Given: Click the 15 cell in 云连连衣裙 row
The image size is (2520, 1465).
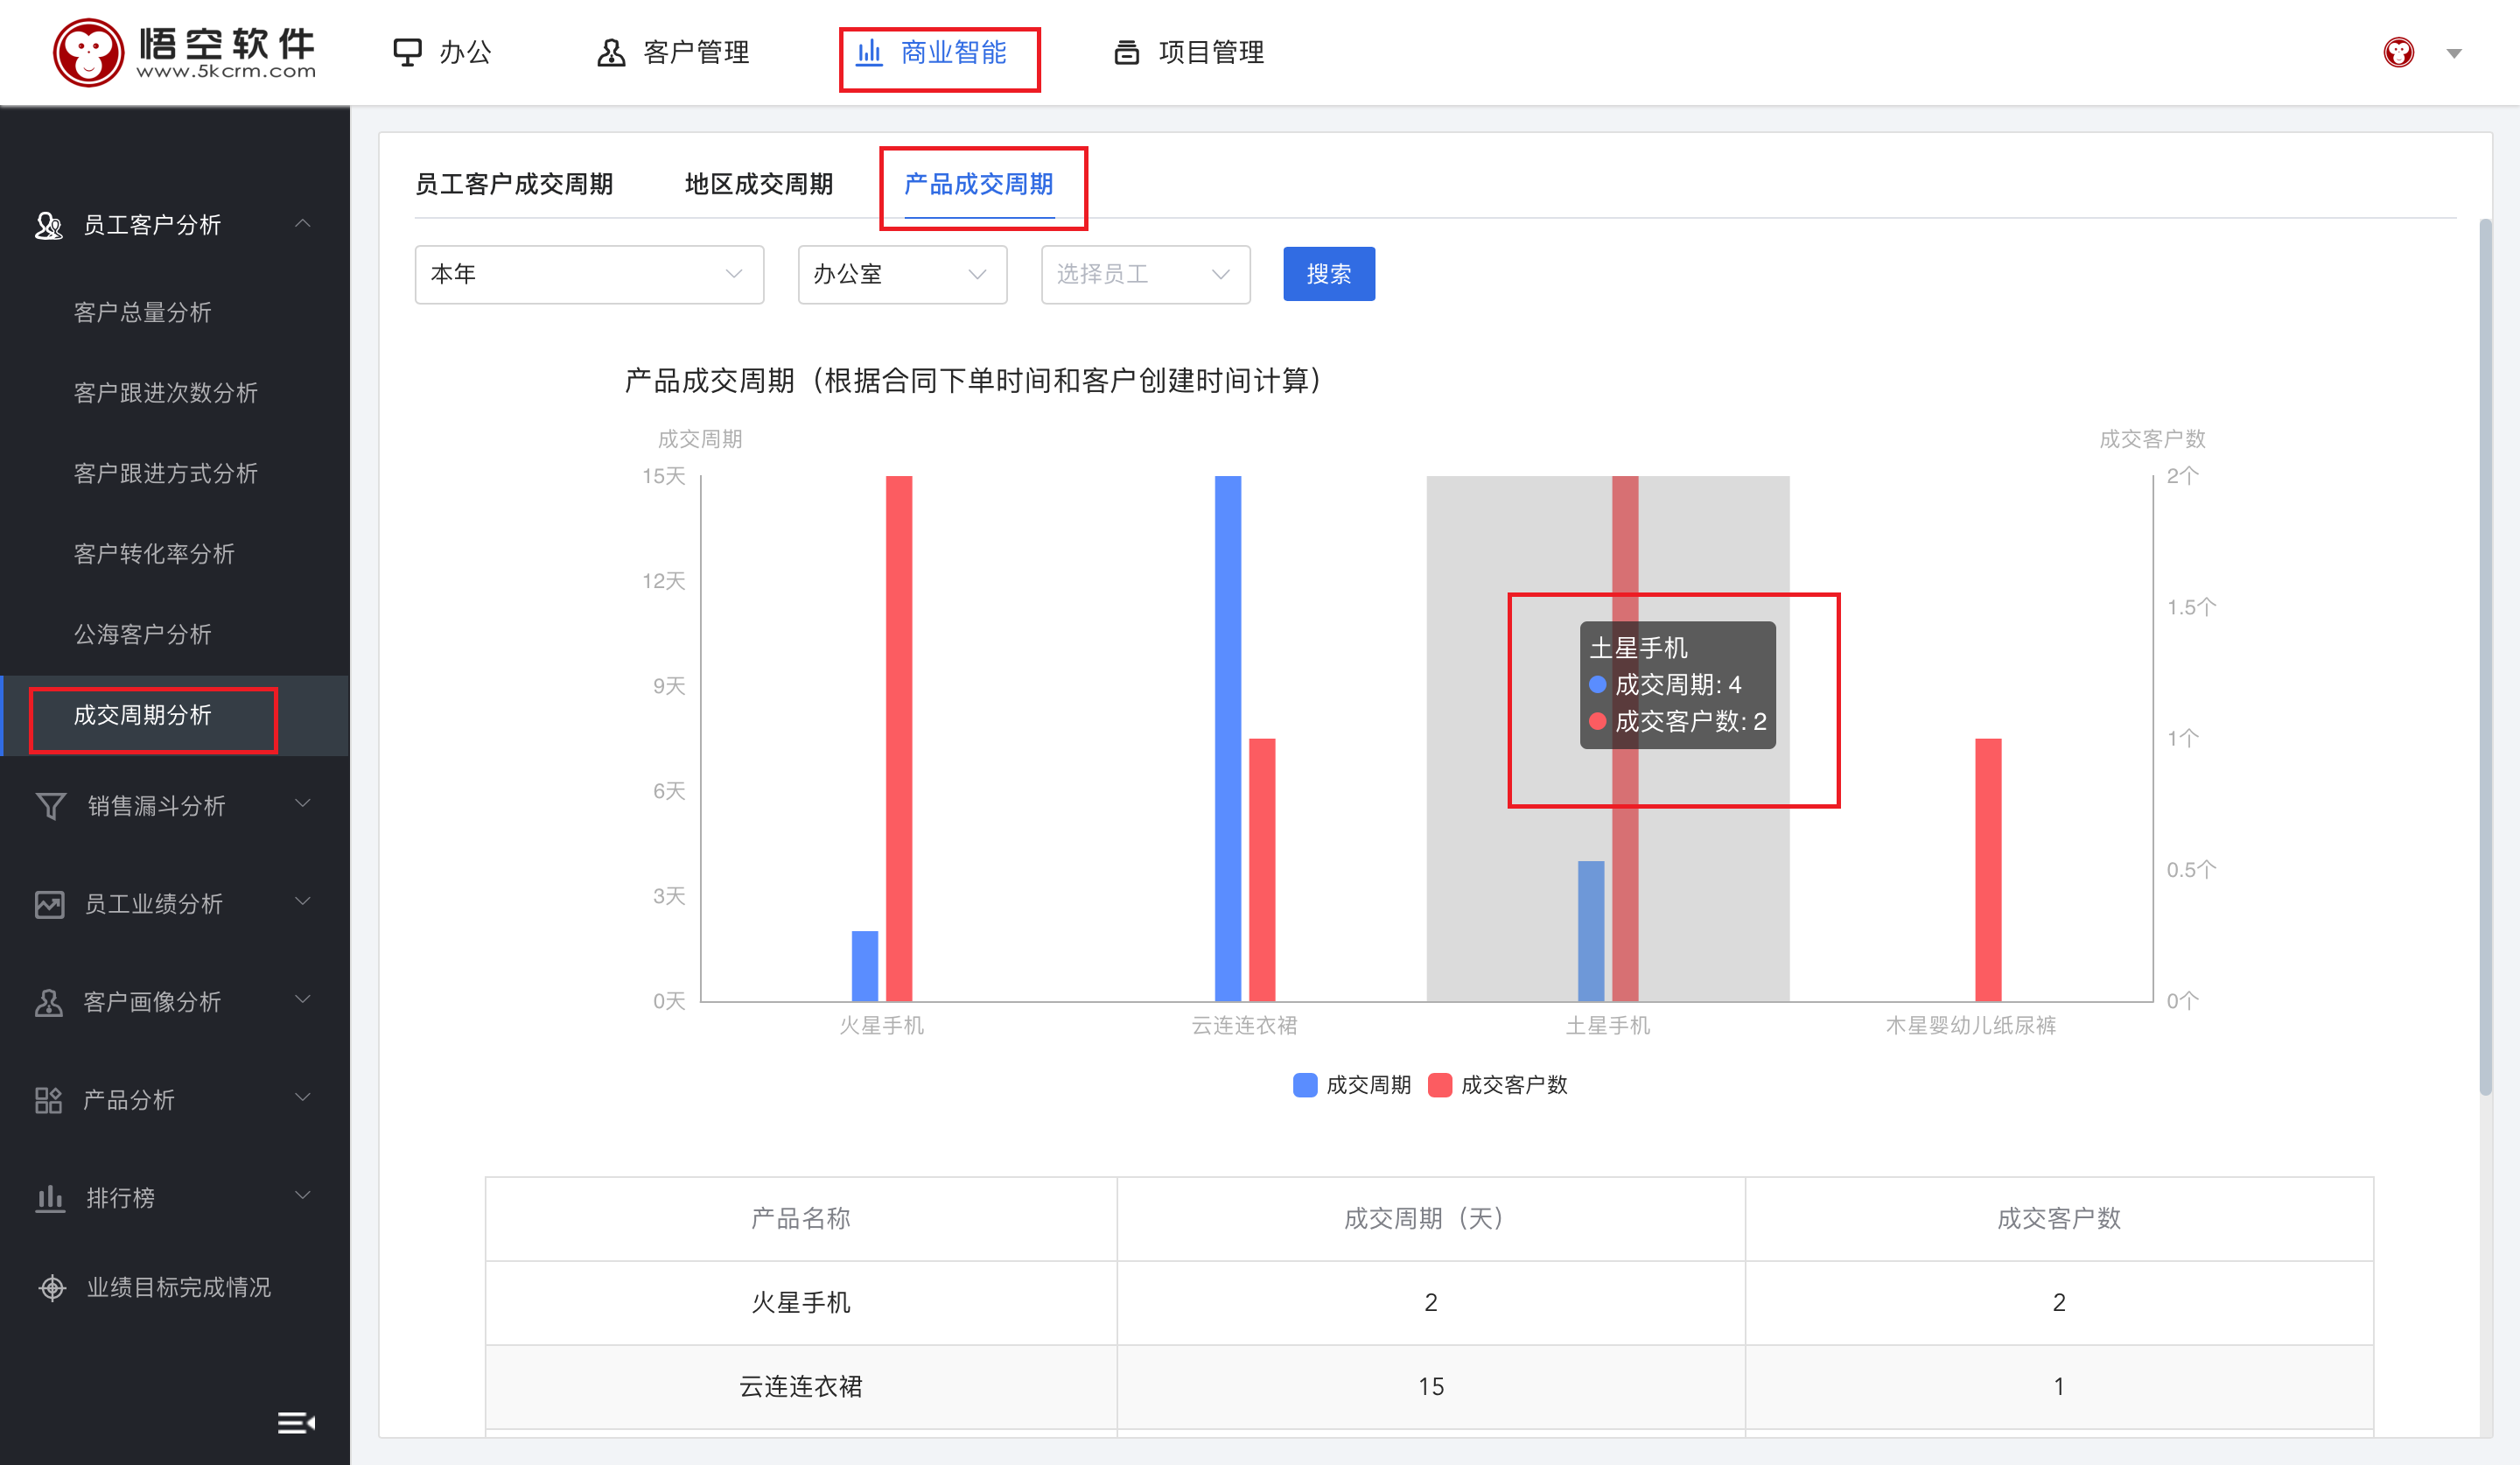Looking at the screenshot, I should pos(1430,1386).
